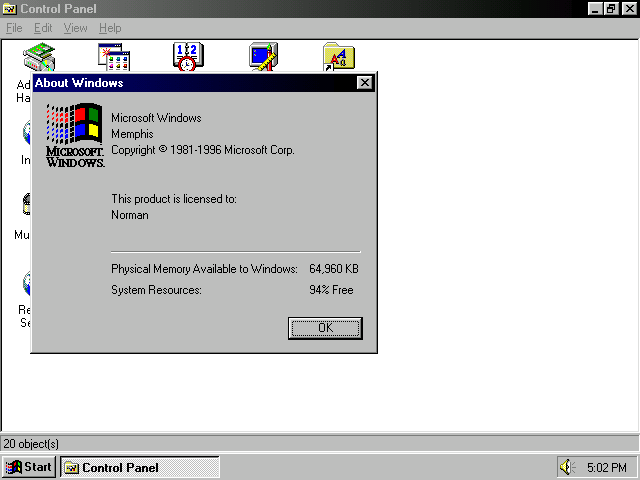Close the About Windows dialog
The width and height of the screenshot is (640, 480).
[x=364, y=83]
